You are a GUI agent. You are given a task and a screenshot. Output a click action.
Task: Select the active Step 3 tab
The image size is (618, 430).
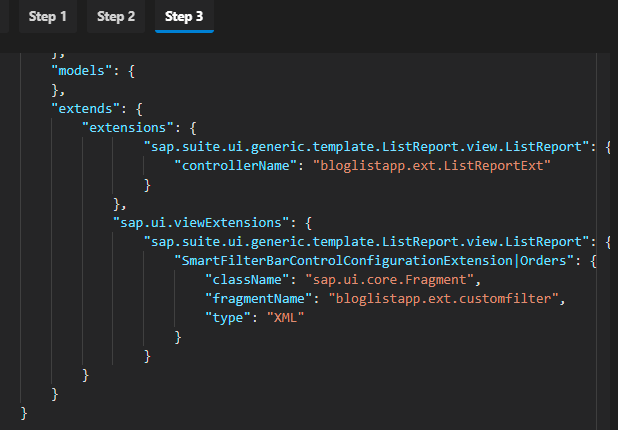(184, 16)
